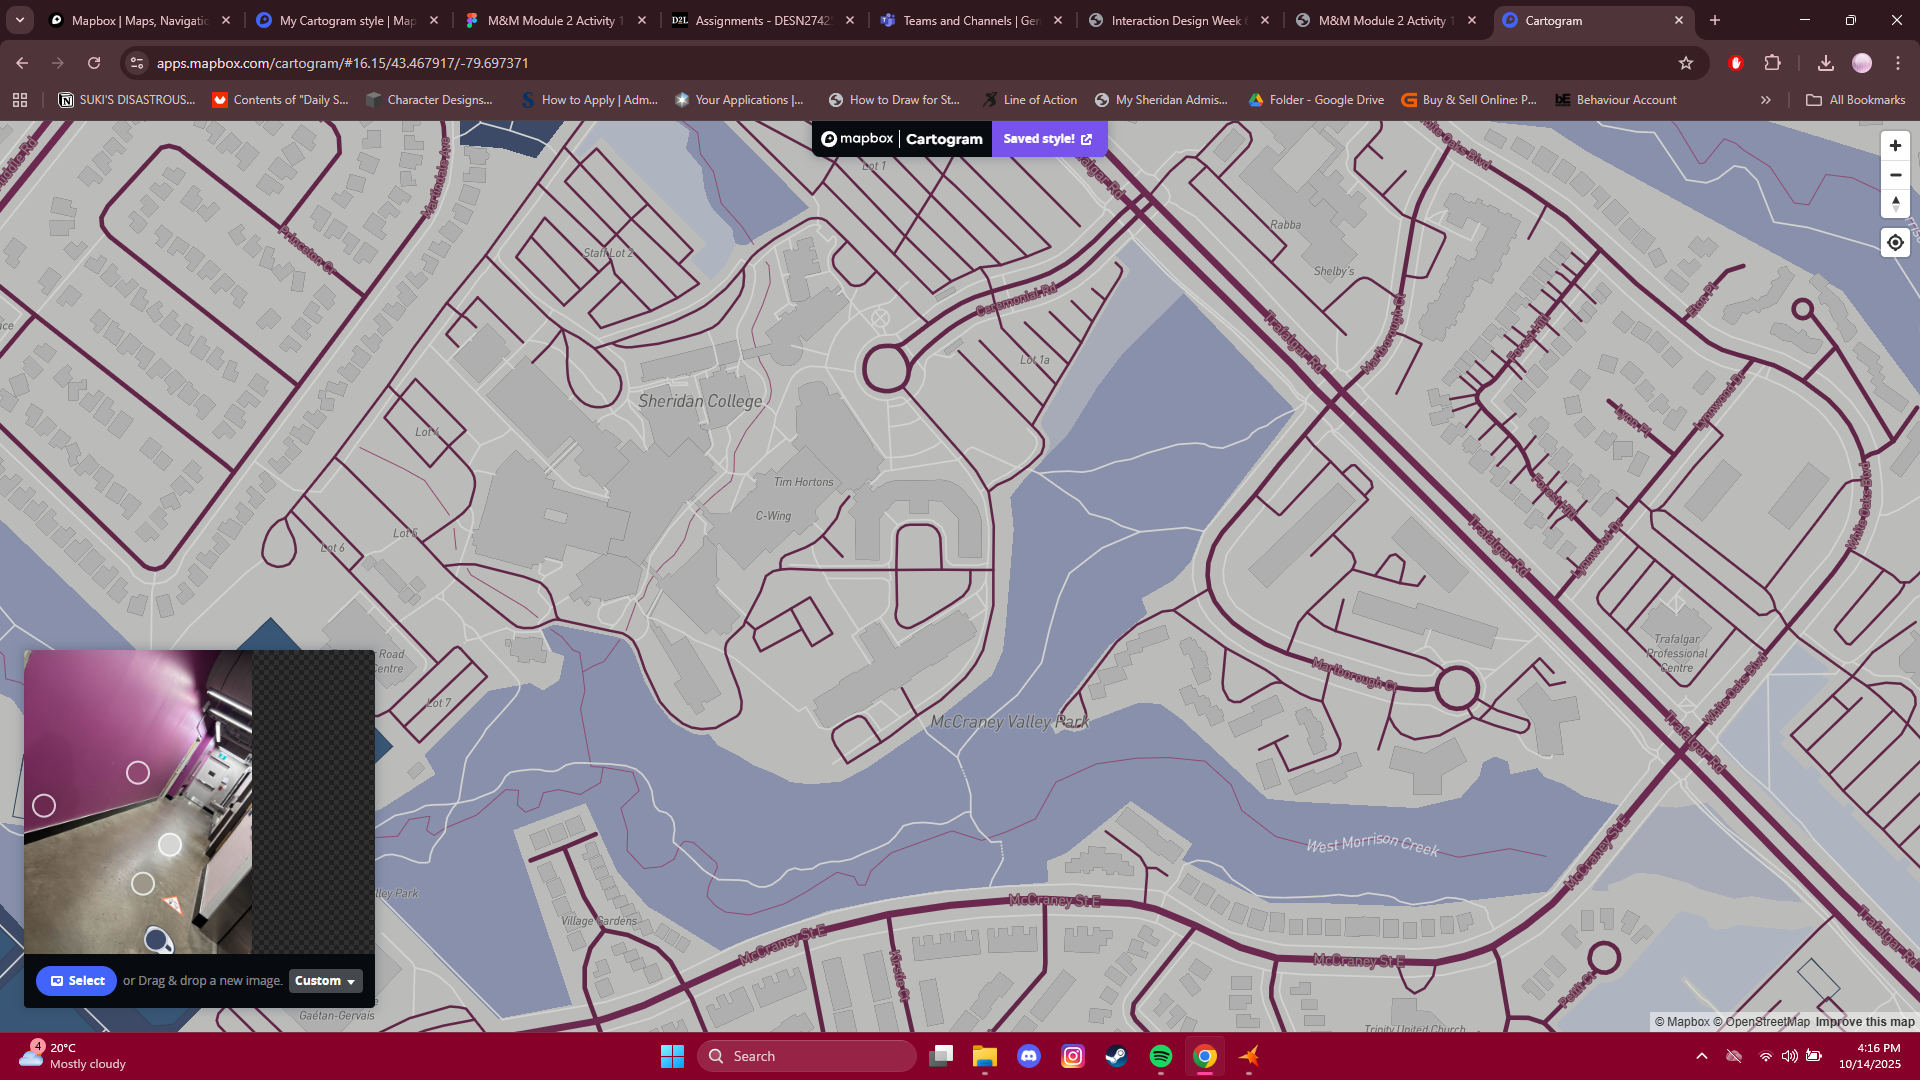The height and width of the screenshot is (1080, 1920).
Task: Switch to My Cartogram style tab
Action: click(346, 20)
